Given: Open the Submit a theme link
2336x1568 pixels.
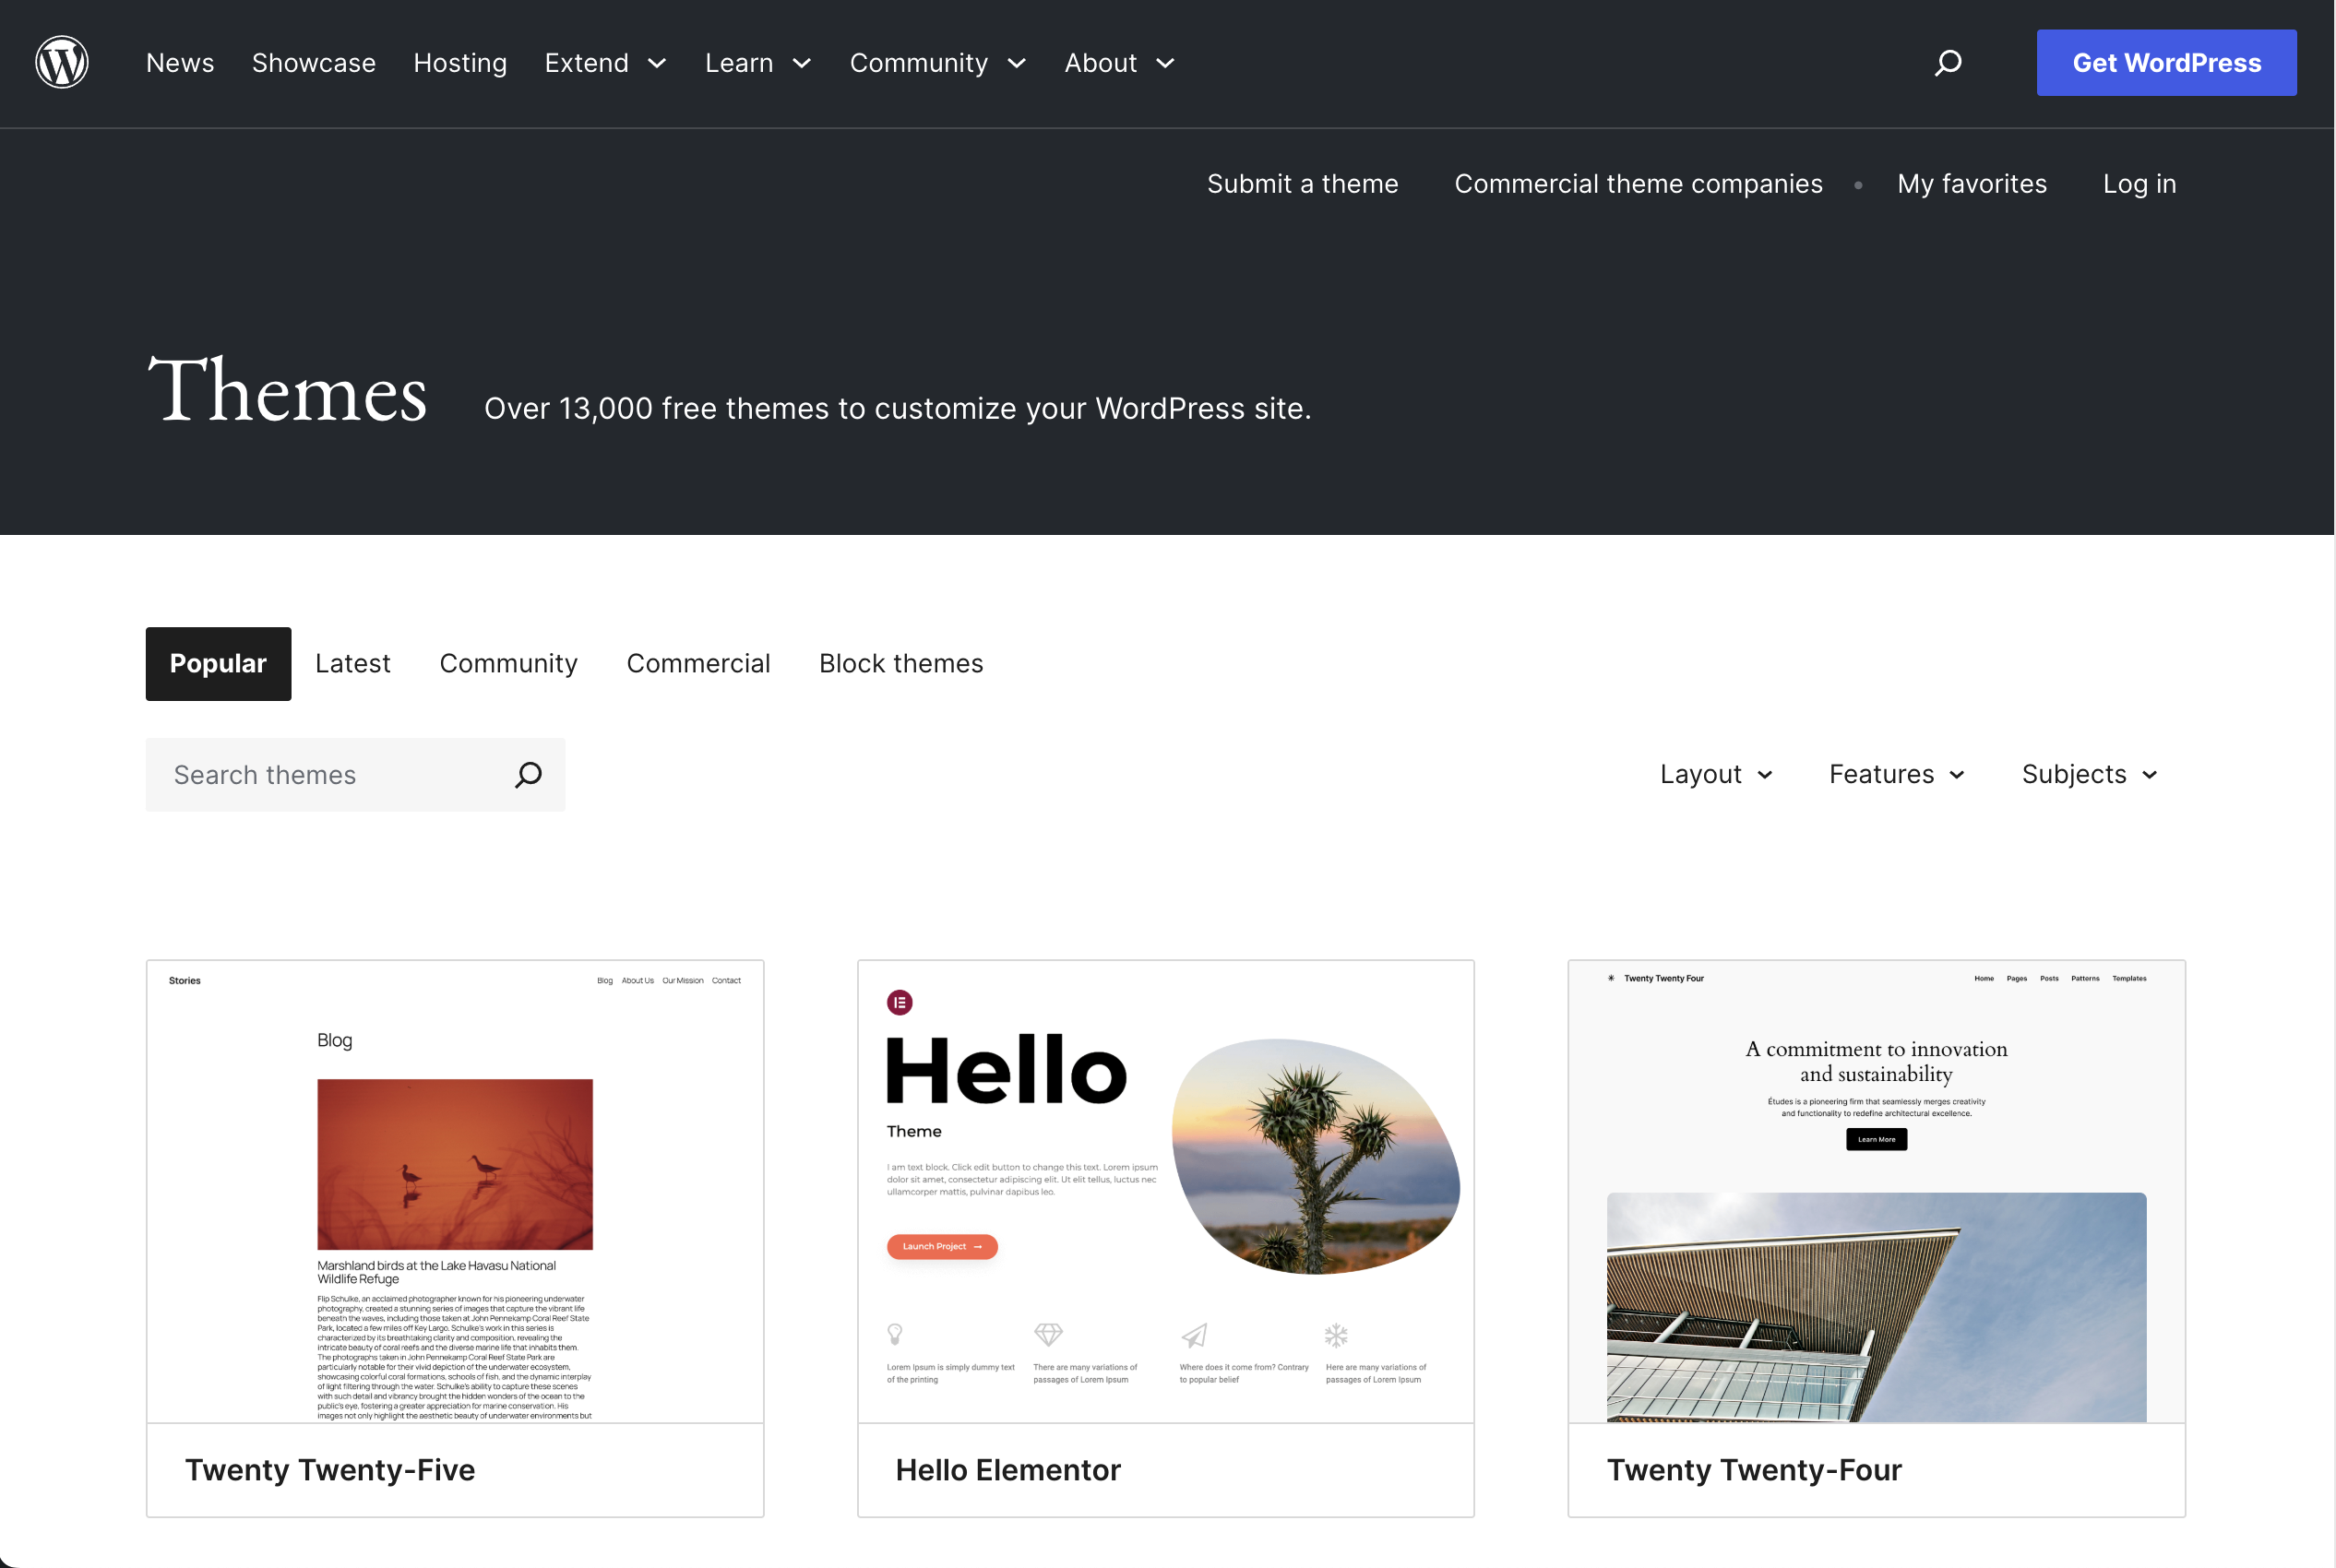Looking at the screenshot, I should [x=1302, y=184].
